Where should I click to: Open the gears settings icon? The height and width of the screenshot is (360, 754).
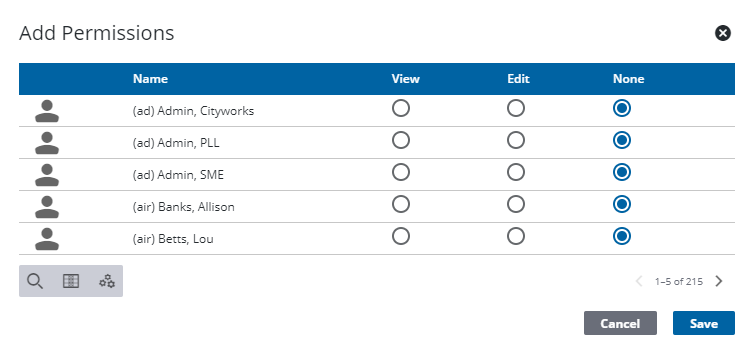107,281
